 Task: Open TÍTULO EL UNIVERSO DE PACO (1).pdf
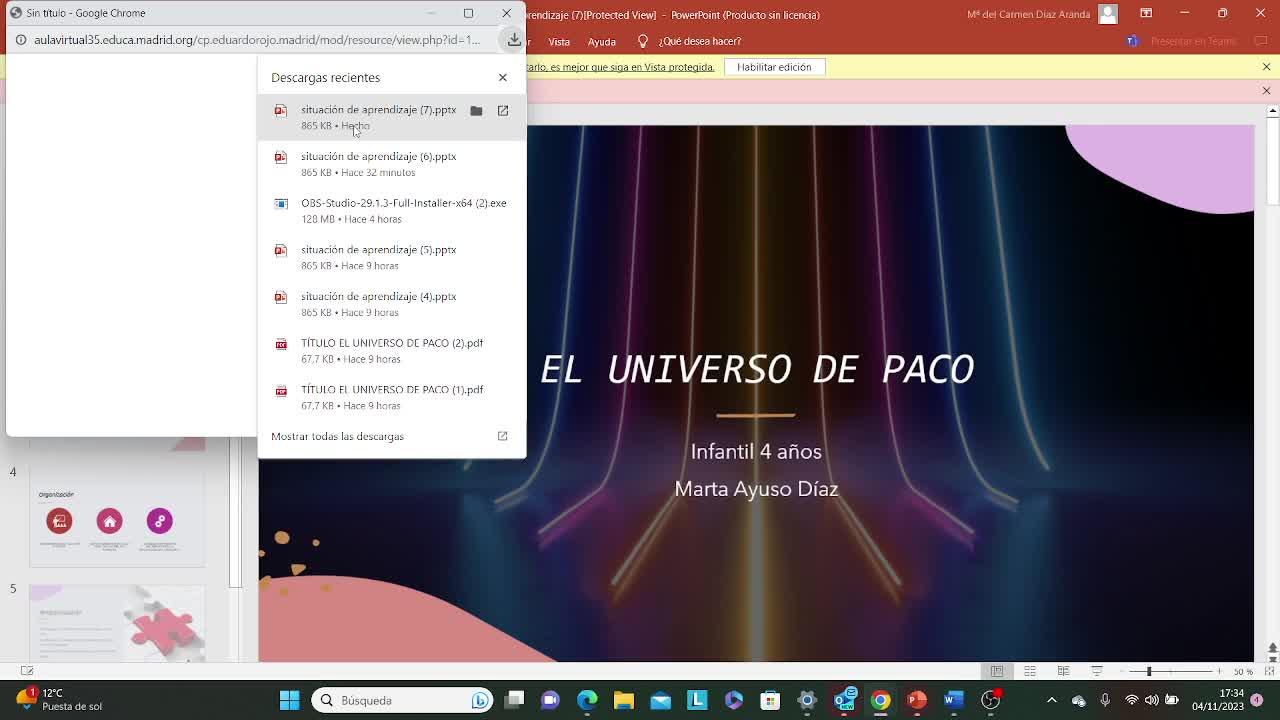point(391,397)
